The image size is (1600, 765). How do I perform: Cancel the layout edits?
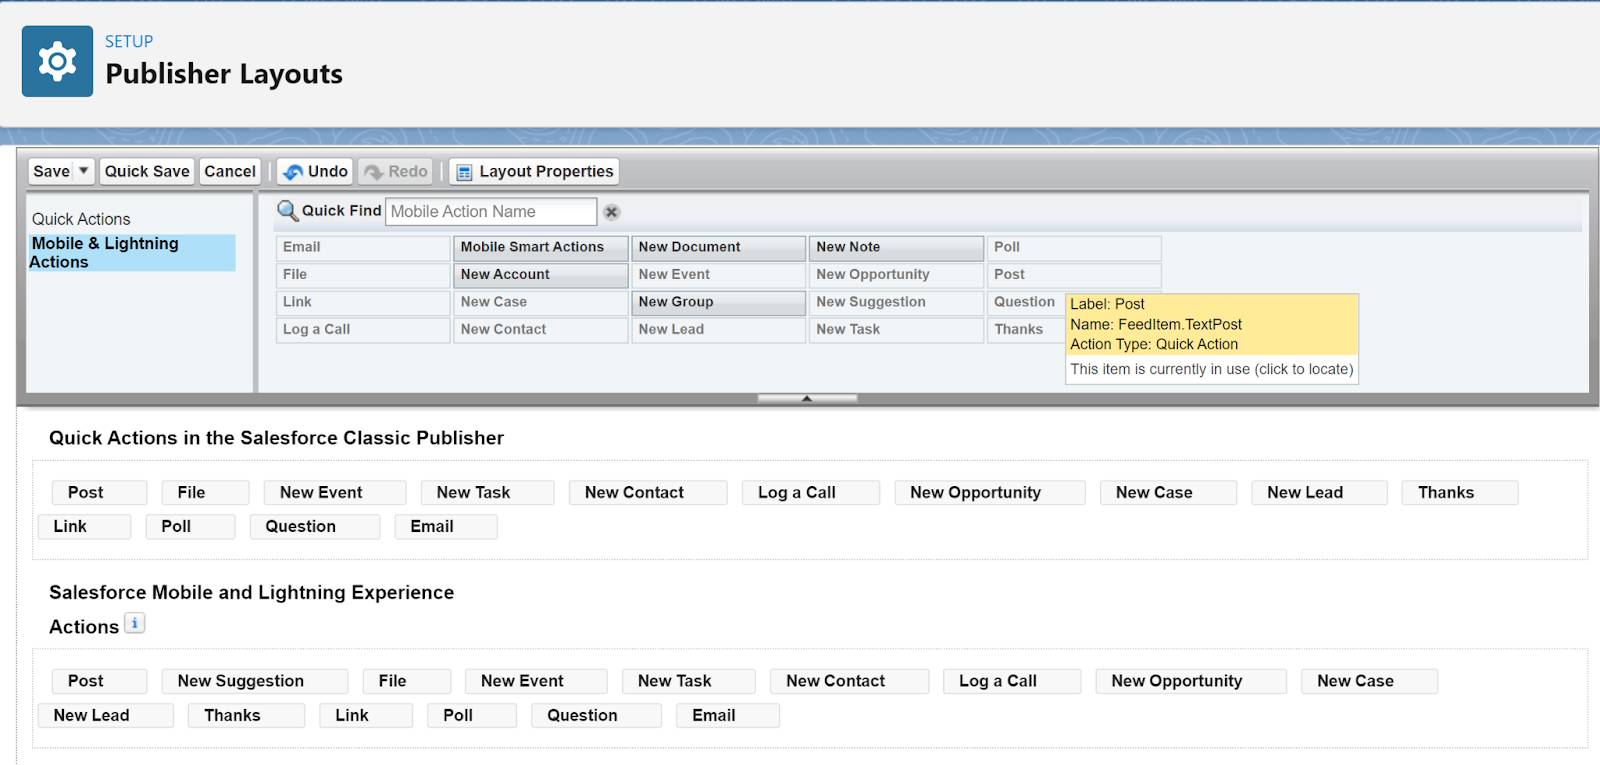coord(230,171)
